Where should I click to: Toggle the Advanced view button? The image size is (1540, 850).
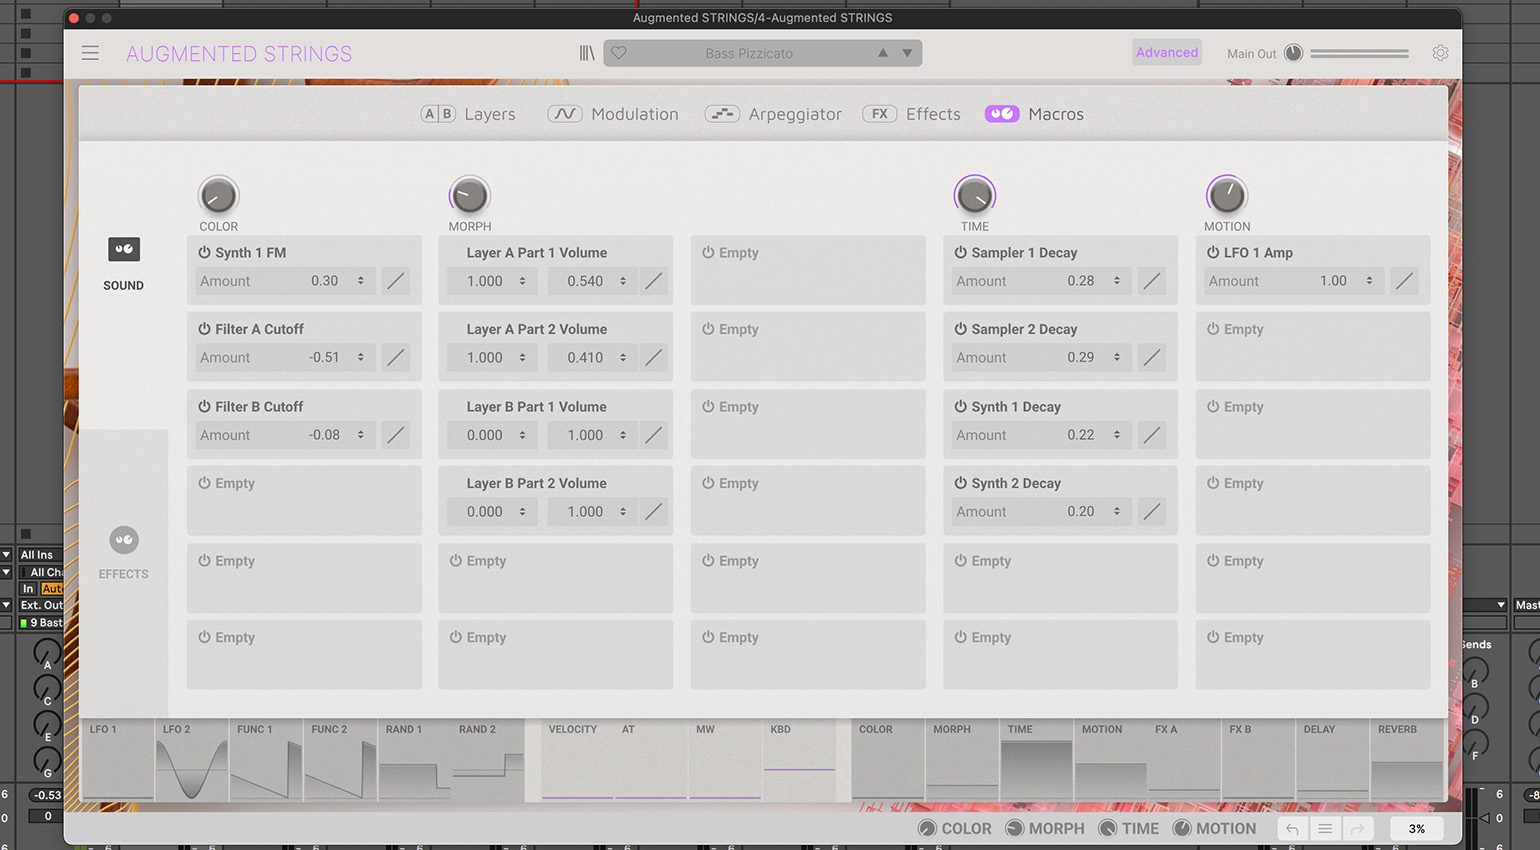[x=1167, y=53]
